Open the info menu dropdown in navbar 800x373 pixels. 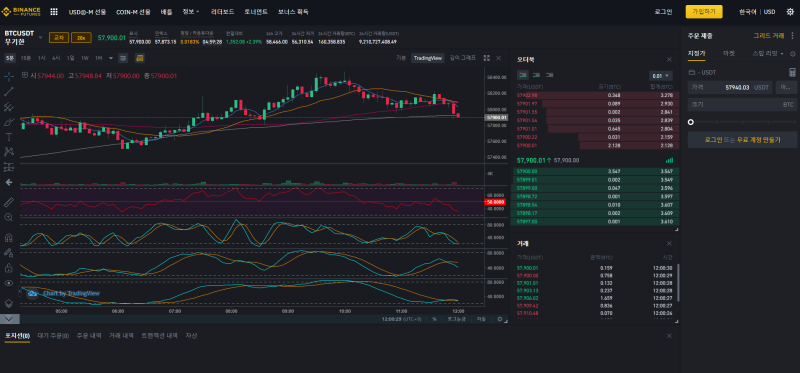(x=191, y=11)
